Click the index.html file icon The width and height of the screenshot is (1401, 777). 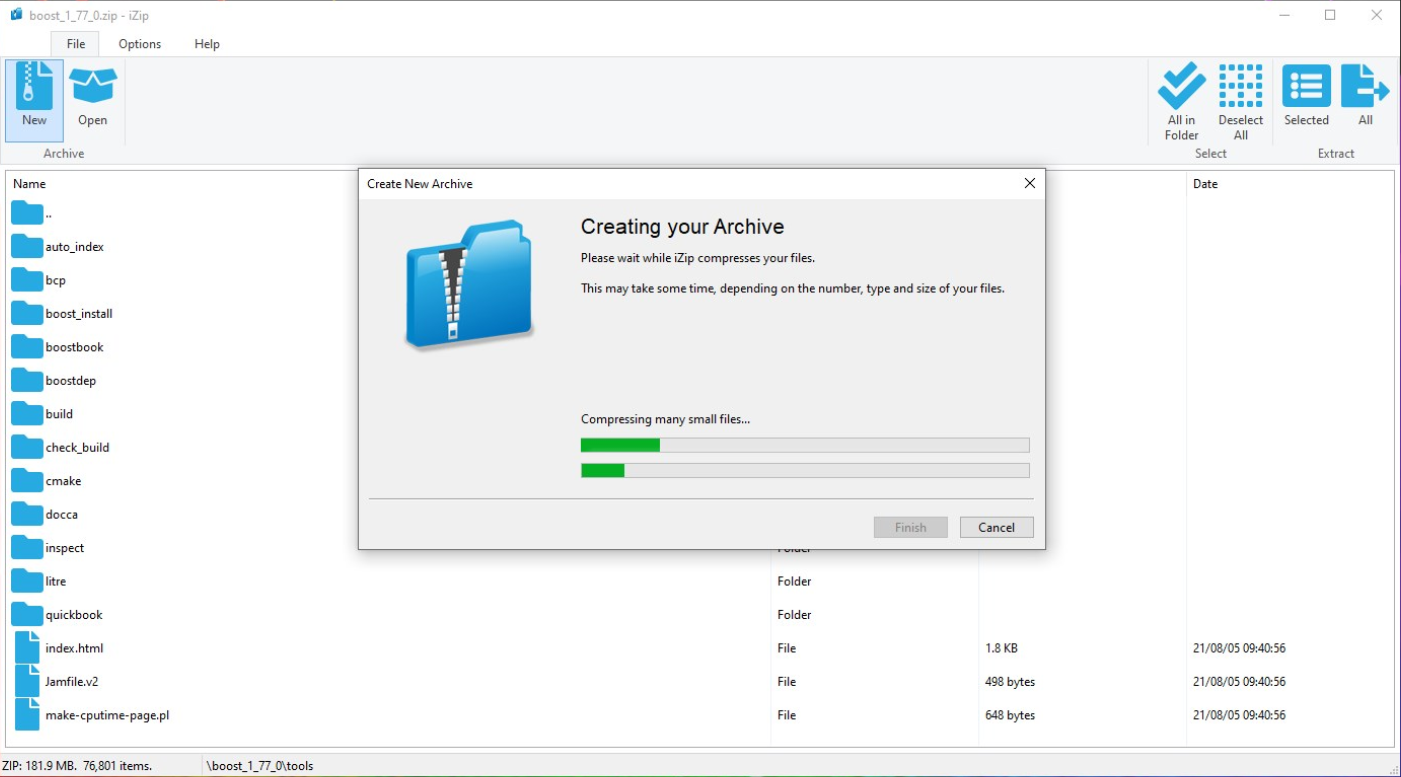click(x=27, y=648)
